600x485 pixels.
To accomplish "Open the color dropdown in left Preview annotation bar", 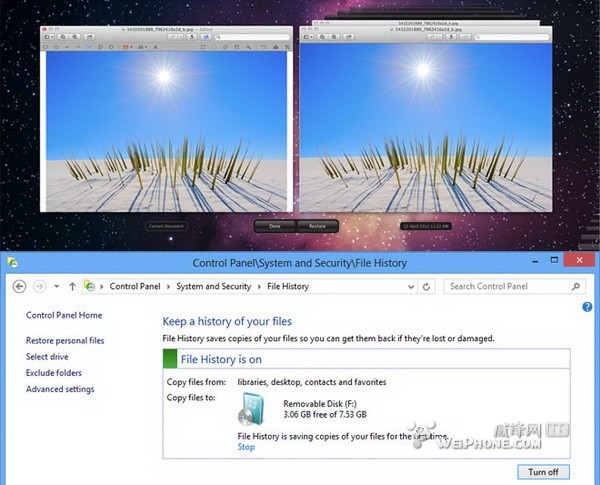I will [127, 47].
